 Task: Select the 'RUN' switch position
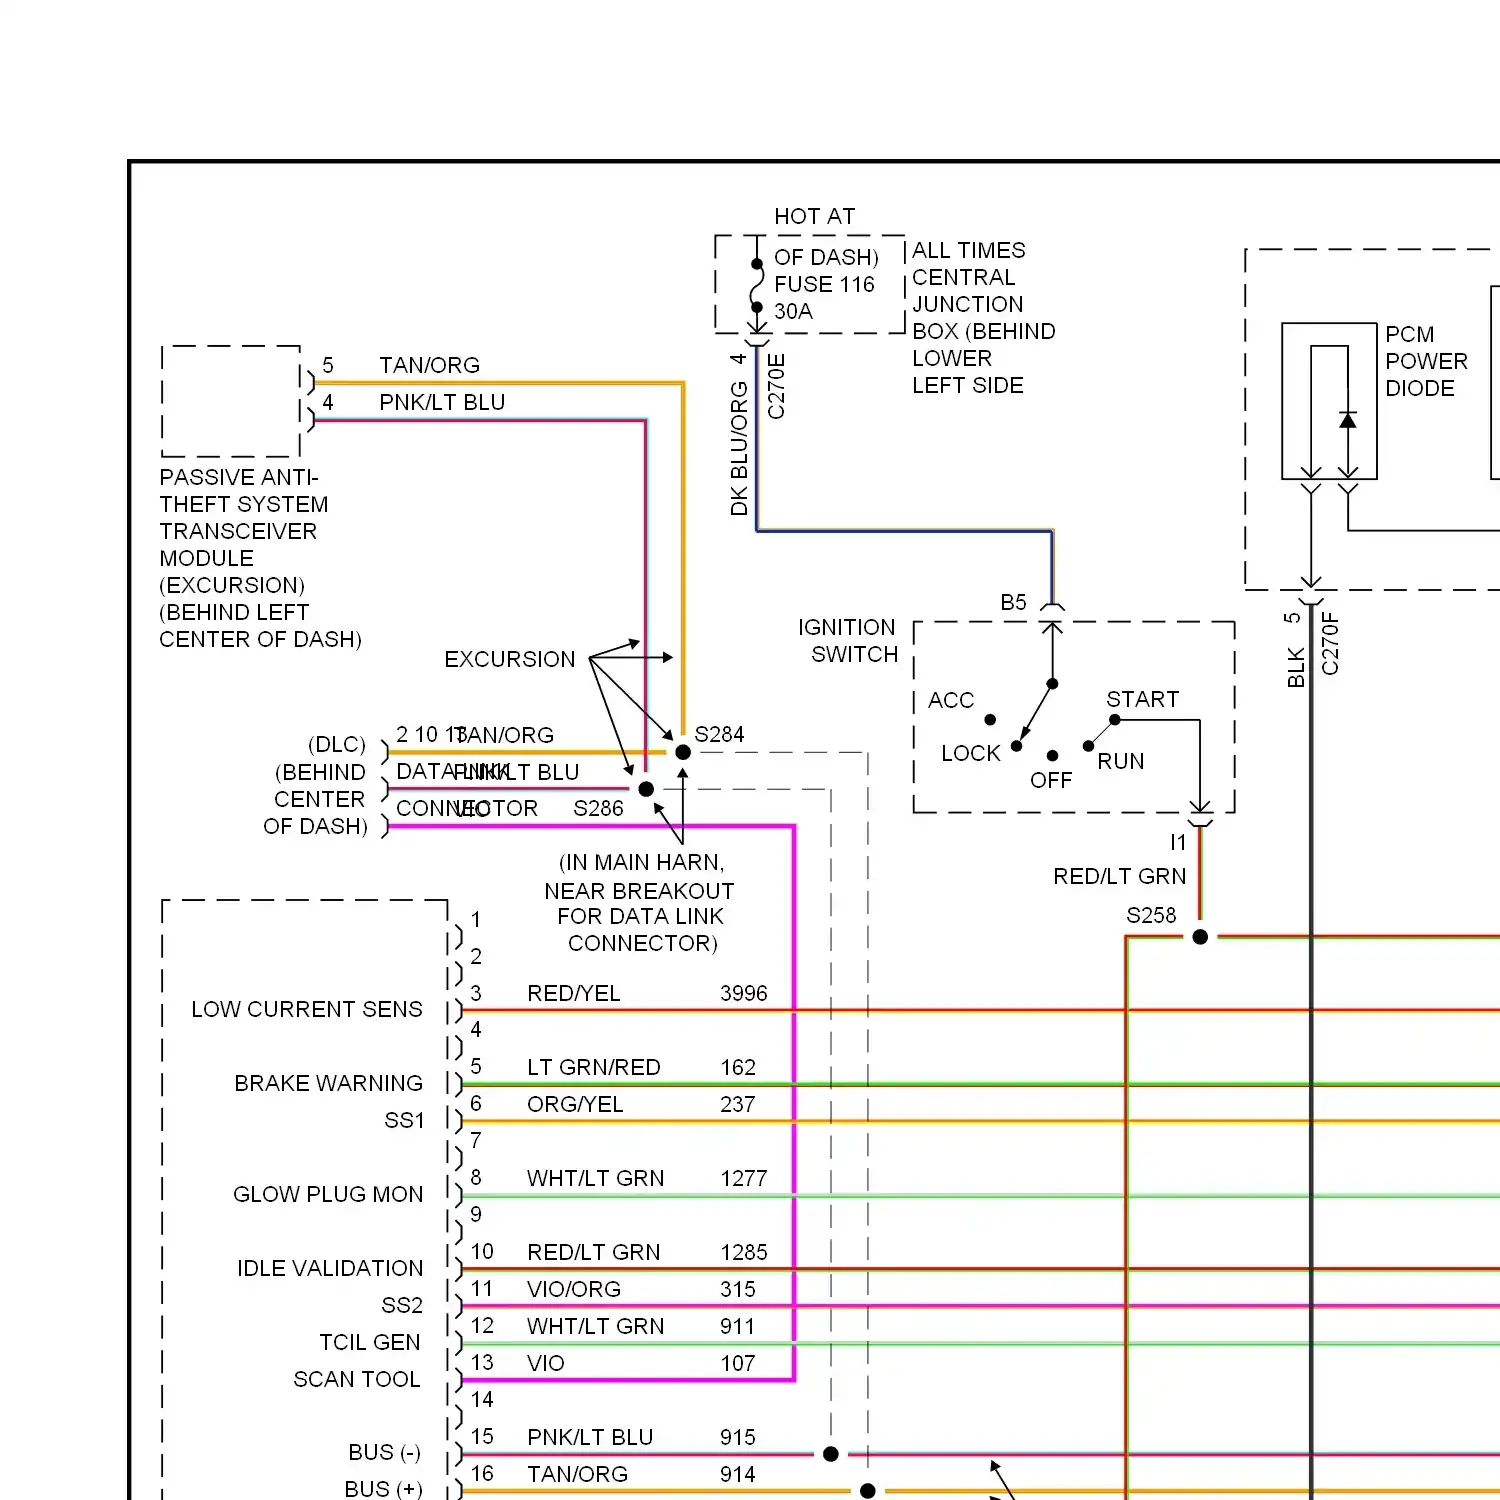pyautogui.click(x=1120, y=761)
